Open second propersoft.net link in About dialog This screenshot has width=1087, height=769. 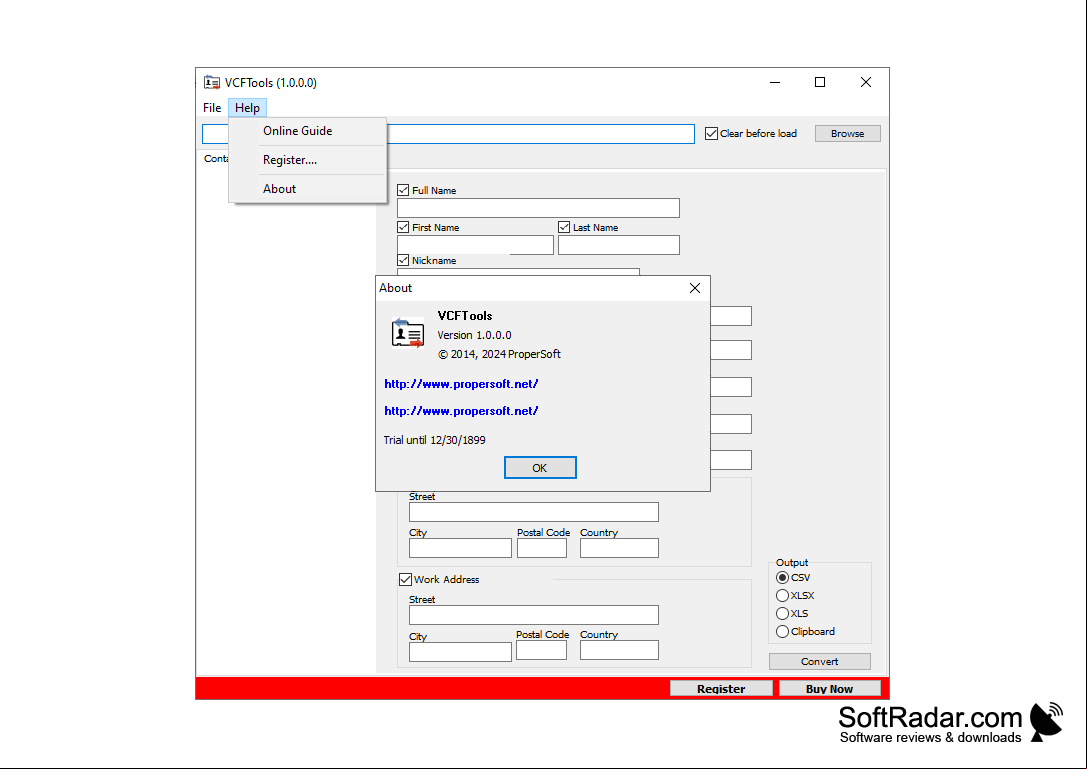click(461, 411)
